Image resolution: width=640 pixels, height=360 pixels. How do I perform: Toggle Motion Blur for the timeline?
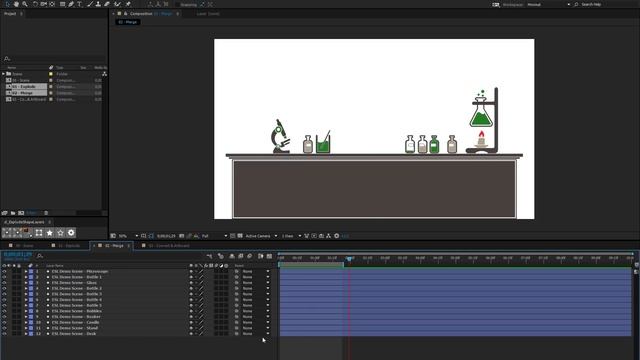[x=249, y=256]
